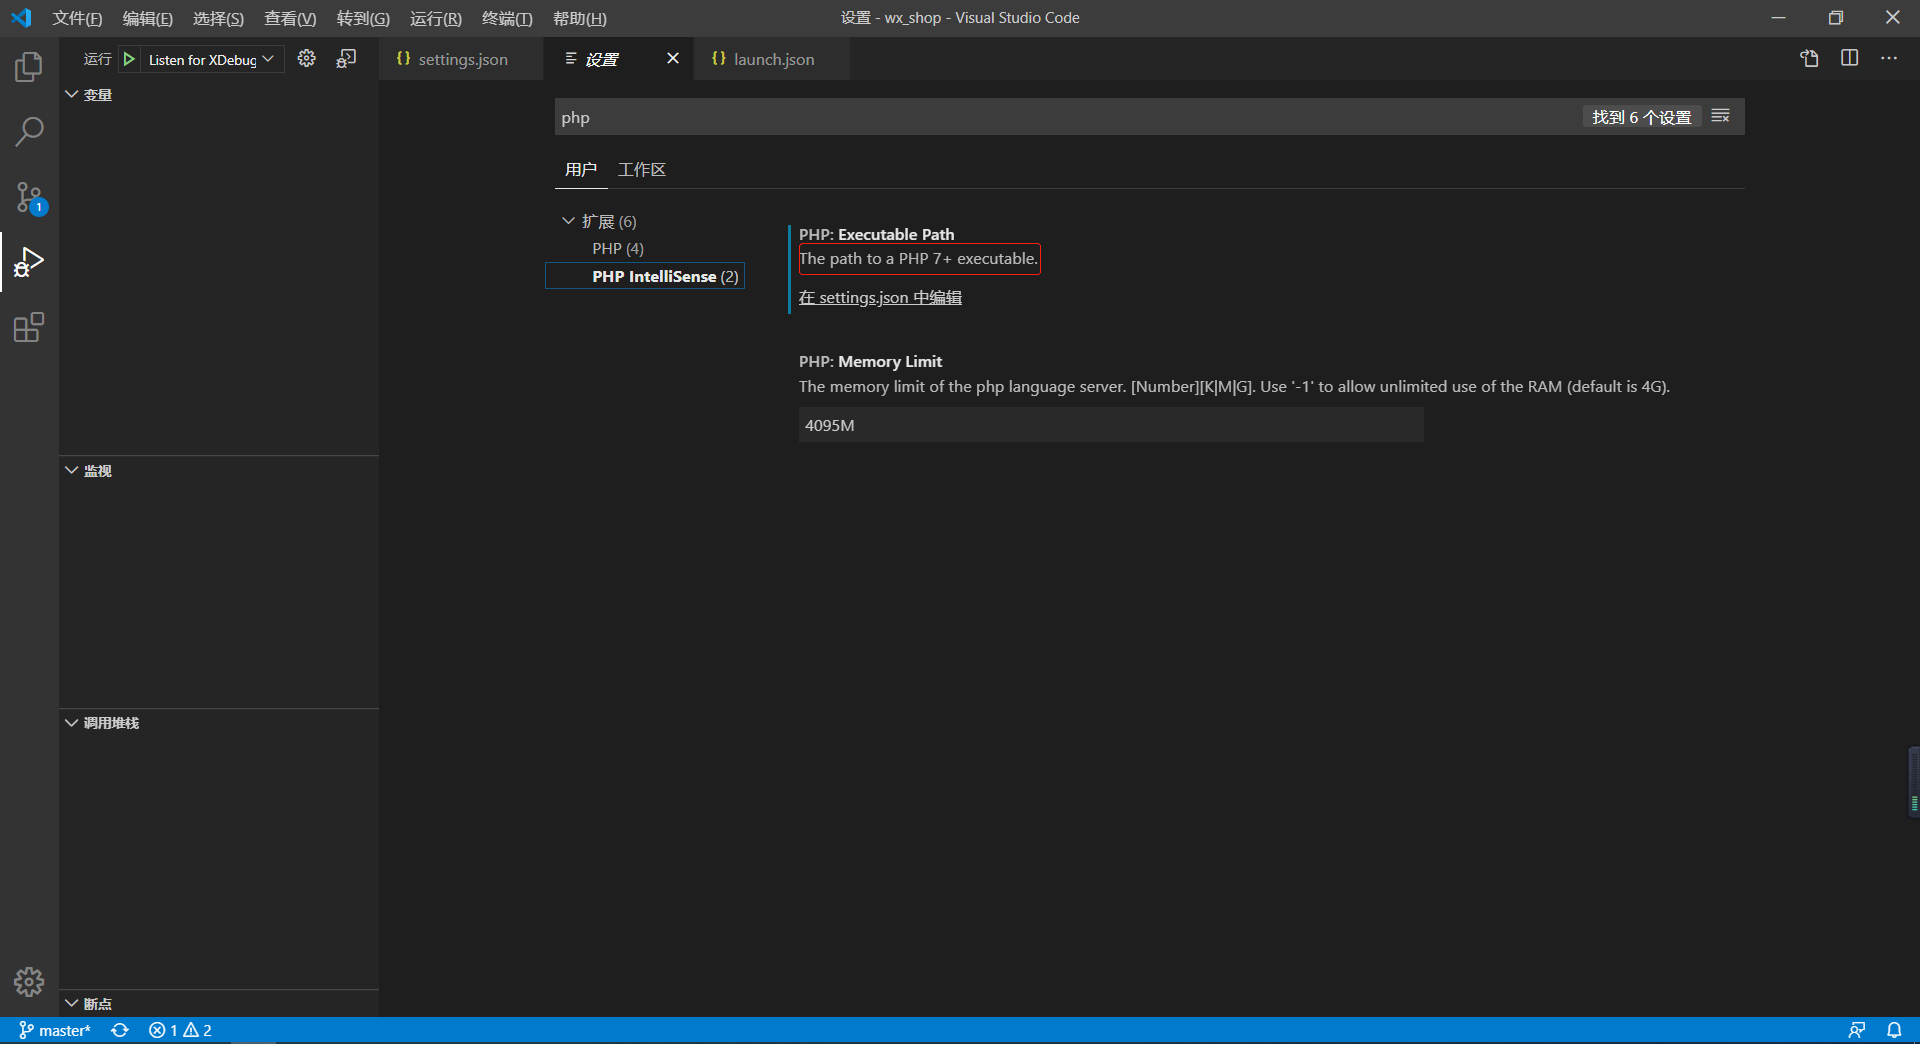Click the feedback icon in status bar

point(1857,1030)
